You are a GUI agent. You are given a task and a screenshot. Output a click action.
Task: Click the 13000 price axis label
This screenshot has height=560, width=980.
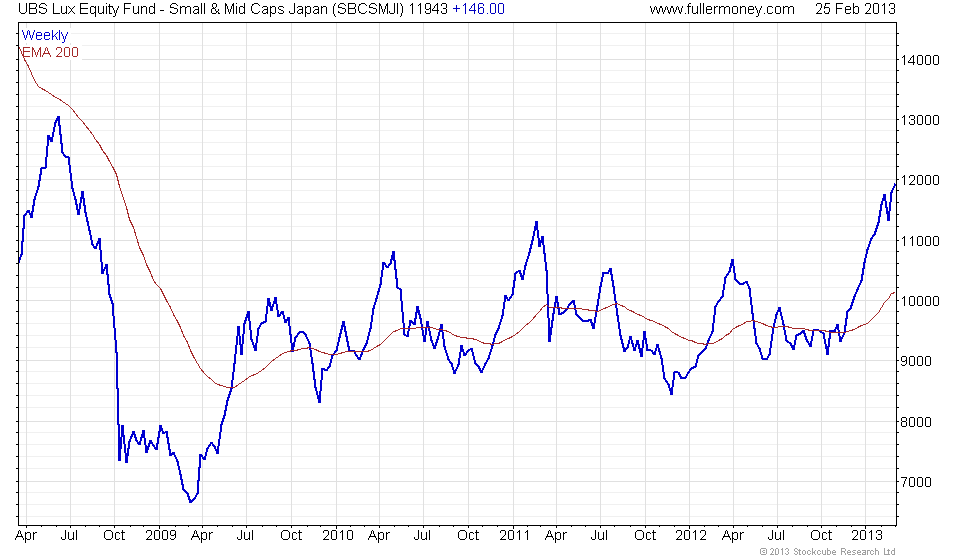coord(920,121)
